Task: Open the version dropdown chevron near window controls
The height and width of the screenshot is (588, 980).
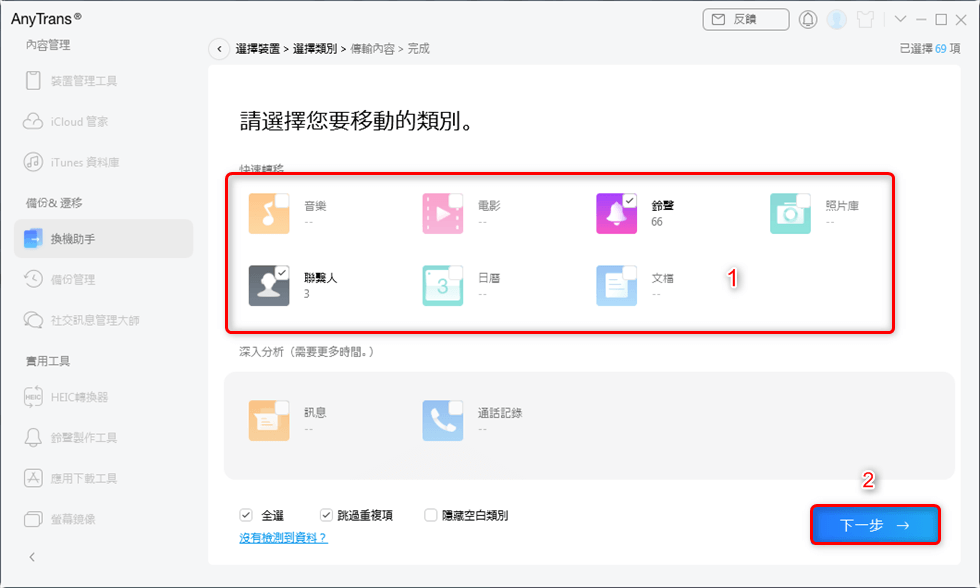Action: coord(898,18)
